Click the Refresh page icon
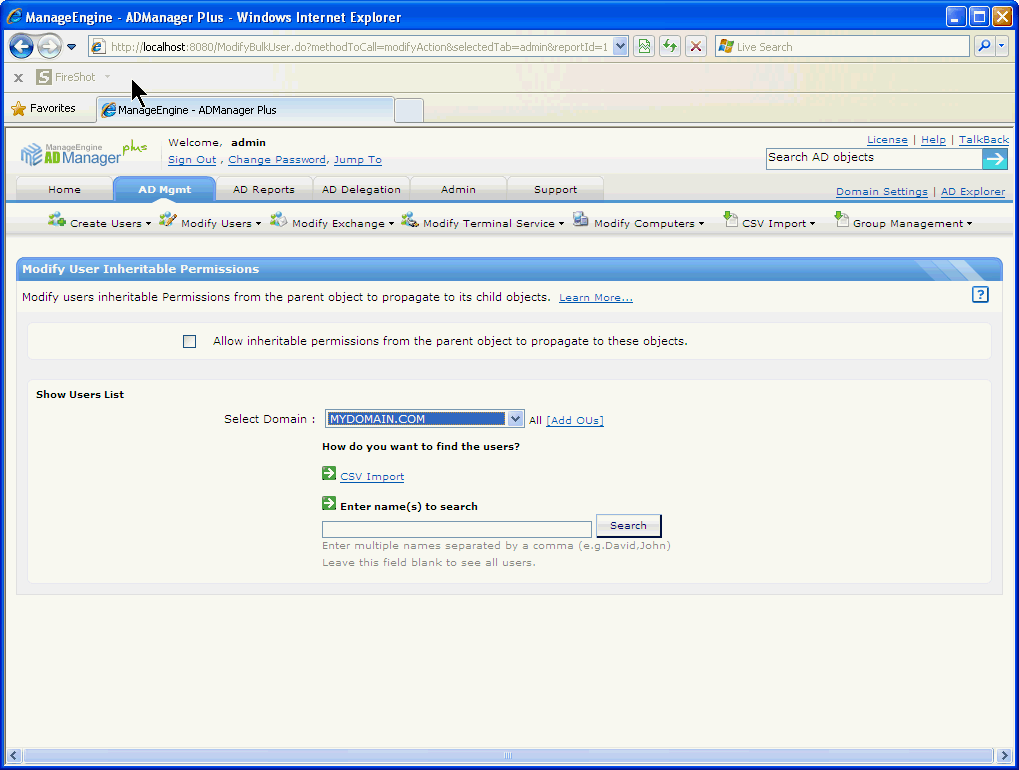This screenshot has width=1019, height=770. (x=670, y=46)
